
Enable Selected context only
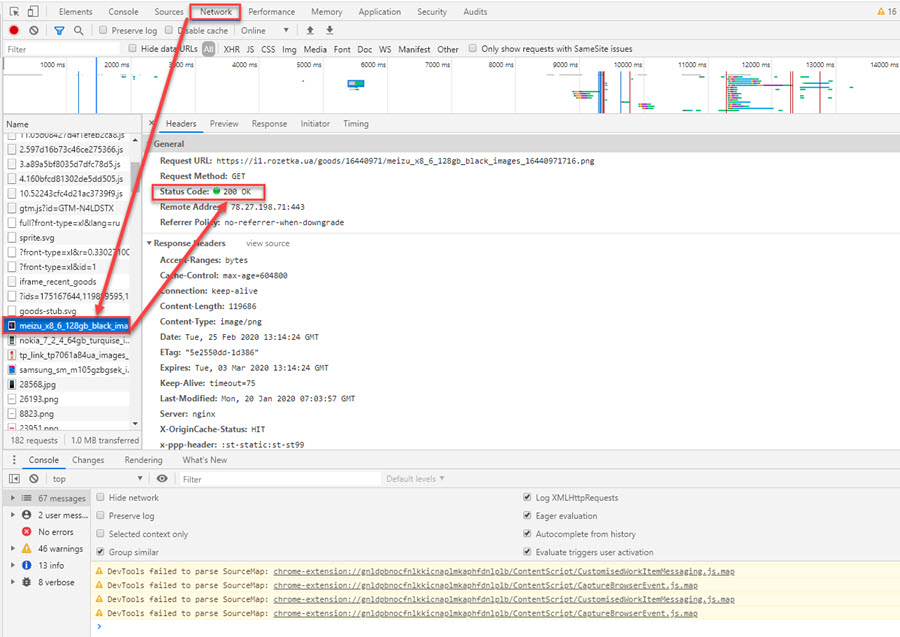tap(100, 534)
